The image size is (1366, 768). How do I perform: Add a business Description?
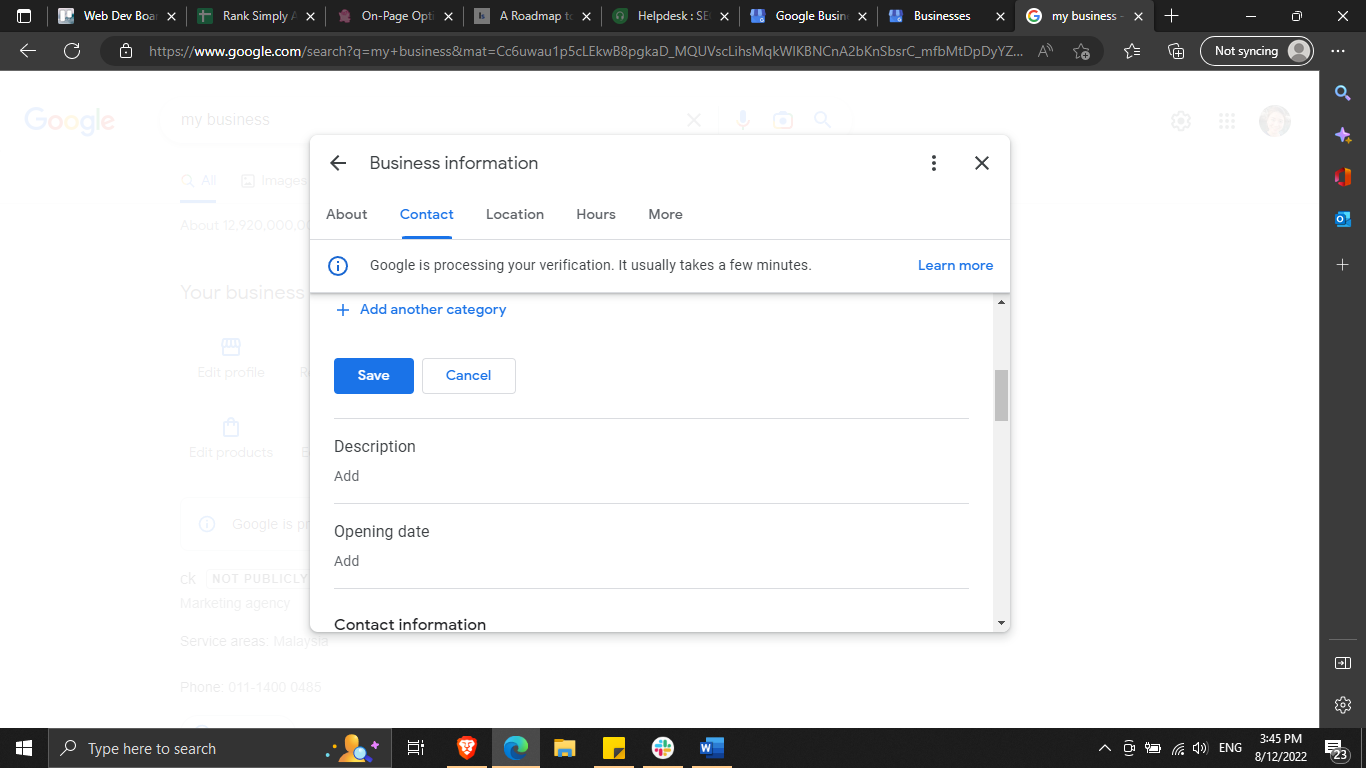click(x=347, y=476)
